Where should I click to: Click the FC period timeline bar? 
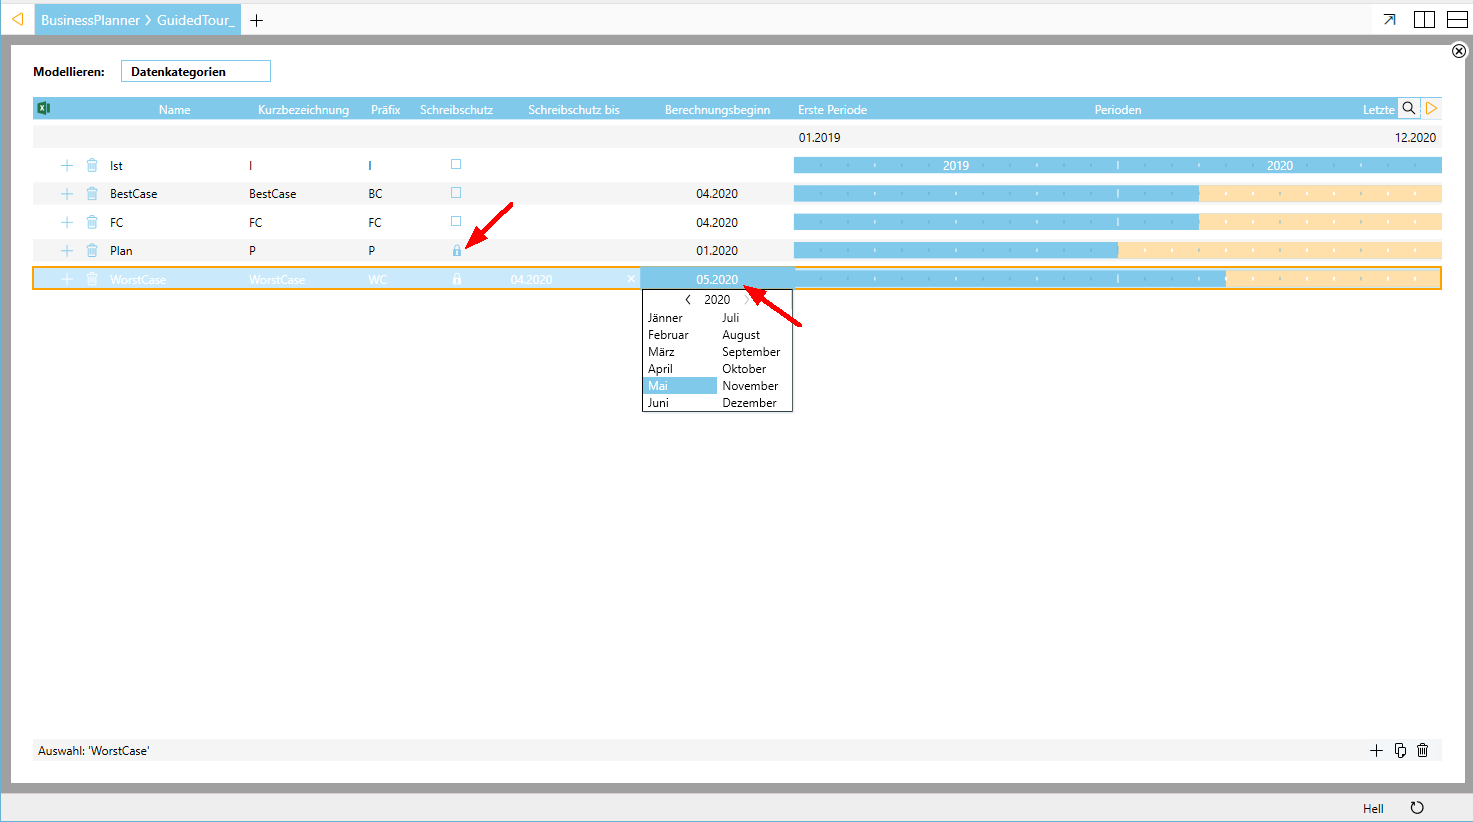(1118, 222)
